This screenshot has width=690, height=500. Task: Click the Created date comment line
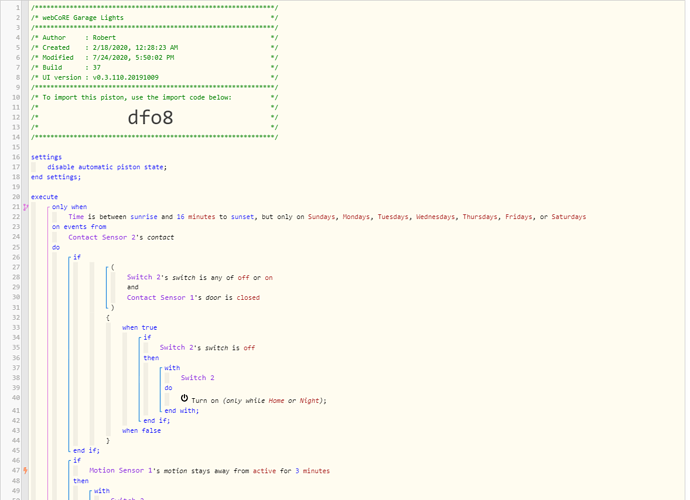click(154, 48)
